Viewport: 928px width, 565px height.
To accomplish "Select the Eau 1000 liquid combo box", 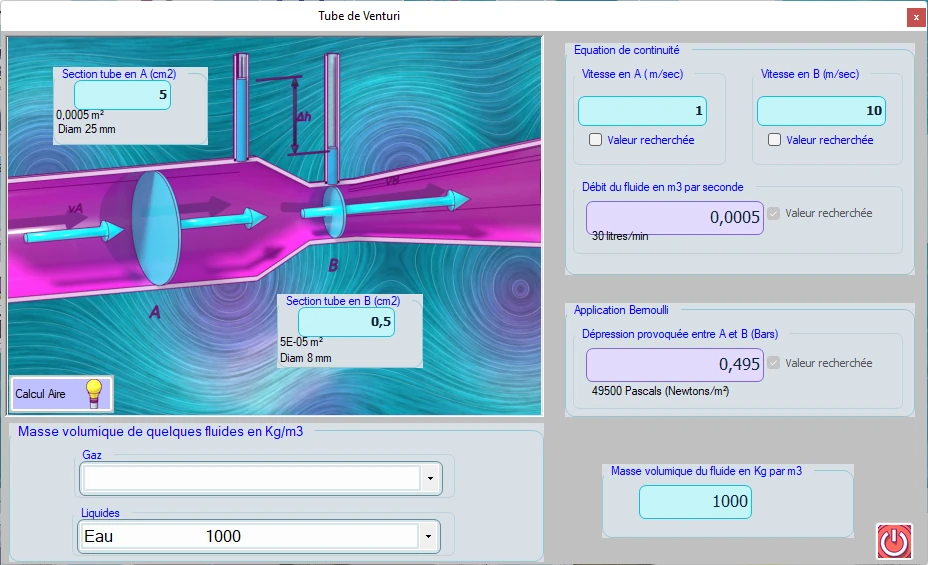I will click(x=259, y=537).
